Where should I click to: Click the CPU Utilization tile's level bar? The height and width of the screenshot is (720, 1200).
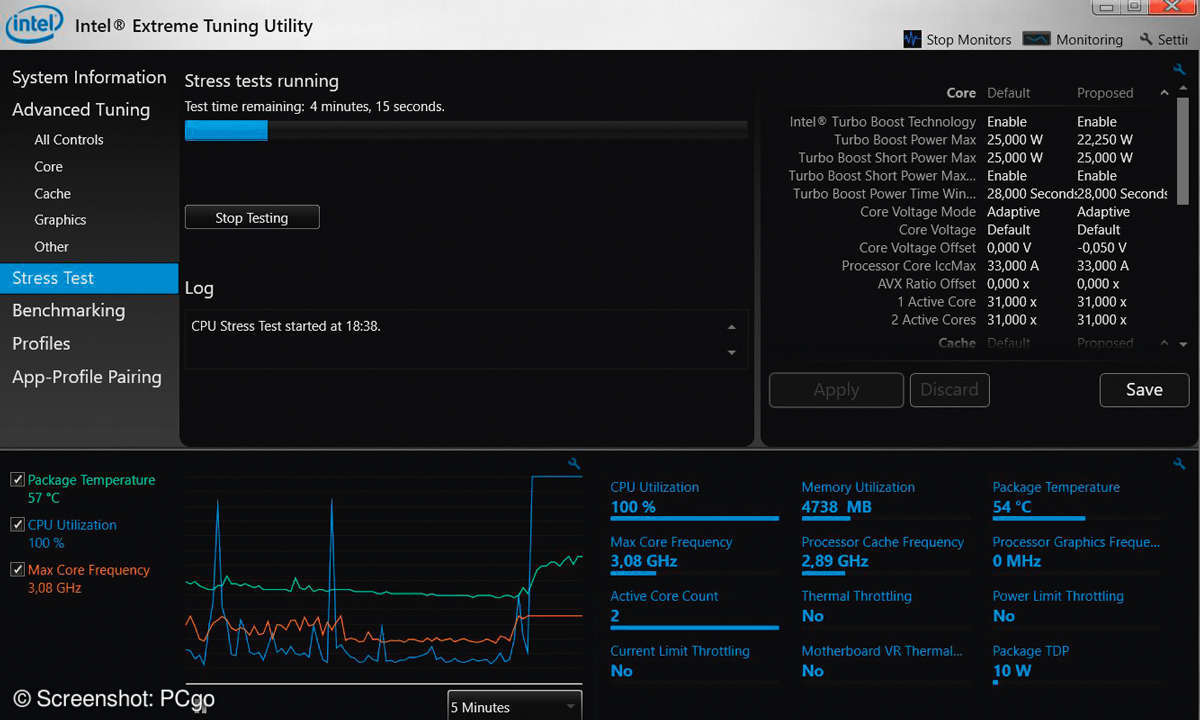click(x=694, y=518)
